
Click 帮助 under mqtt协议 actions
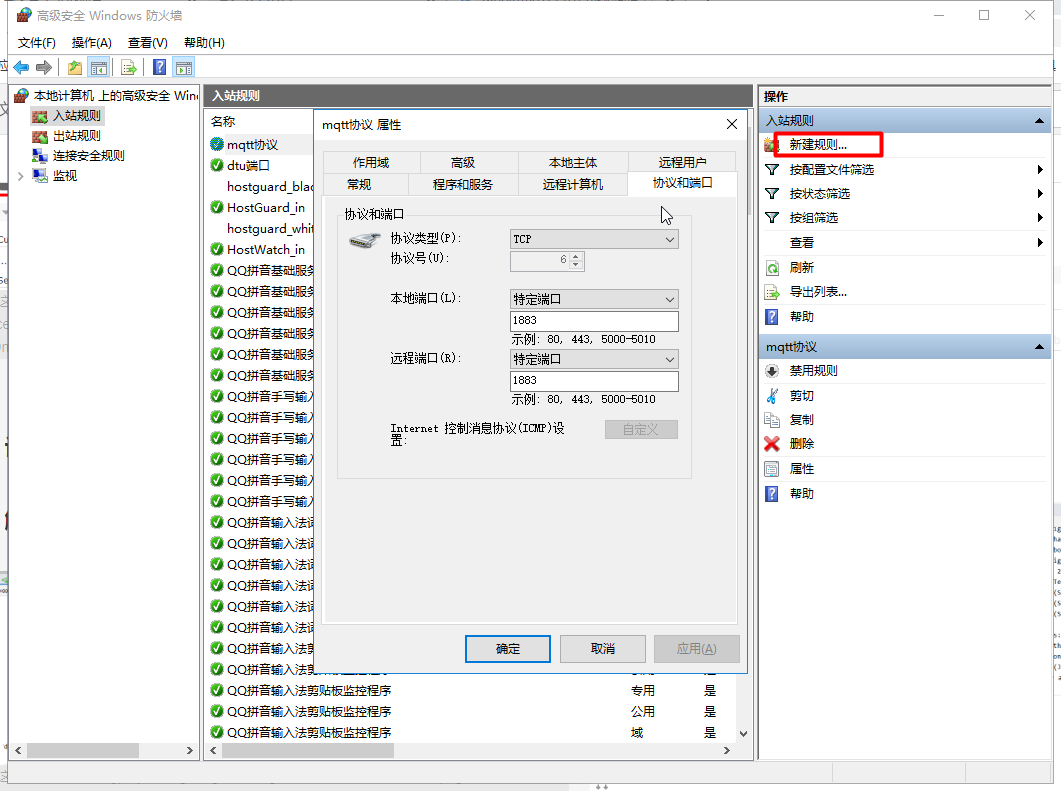[x=801, y=494]
